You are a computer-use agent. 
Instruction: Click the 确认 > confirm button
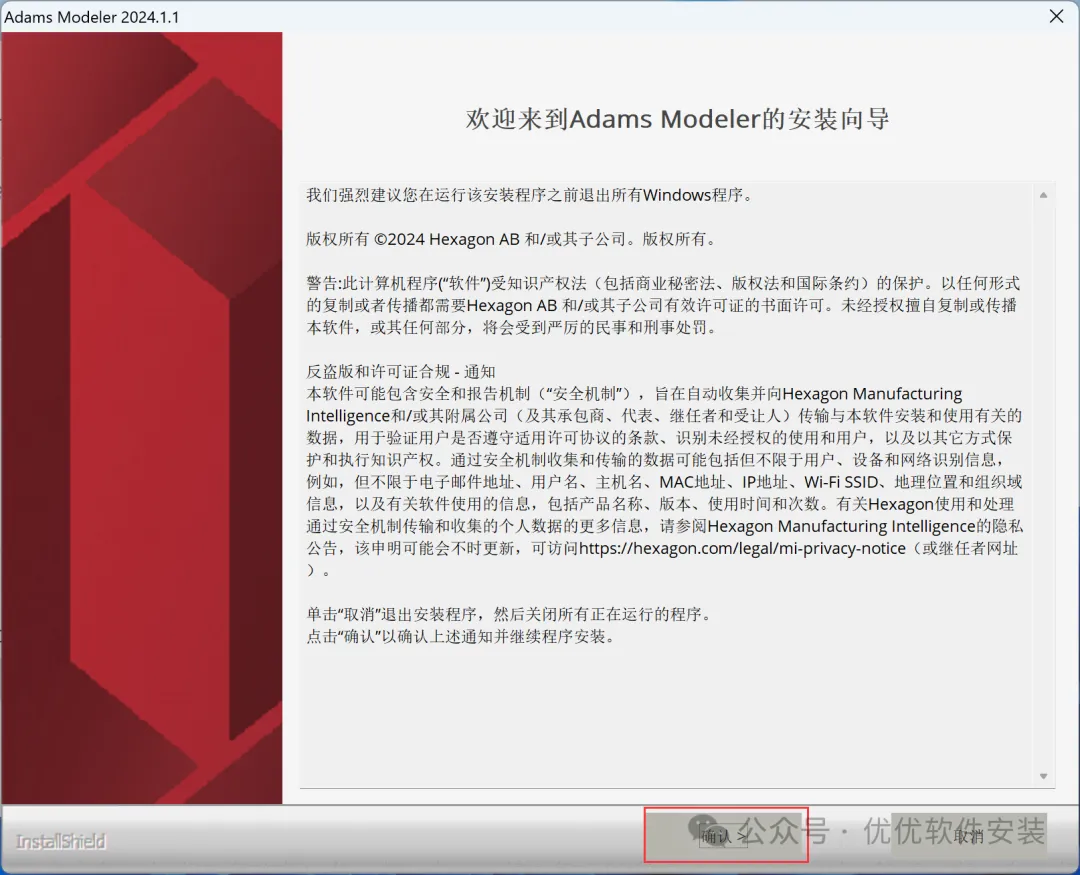(x=723, y=837)
